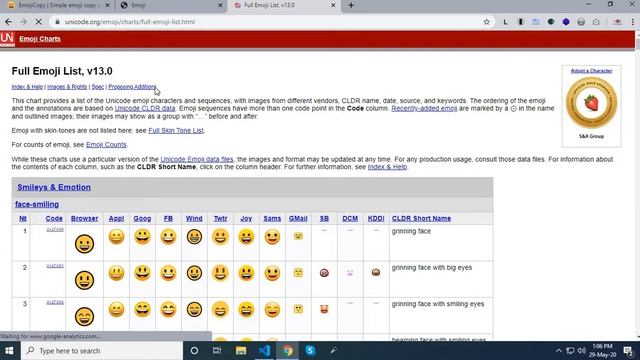Click the KDDI grinning face with big eyes image
Screen dimensions: 640x360
click(x=376, y=272)
